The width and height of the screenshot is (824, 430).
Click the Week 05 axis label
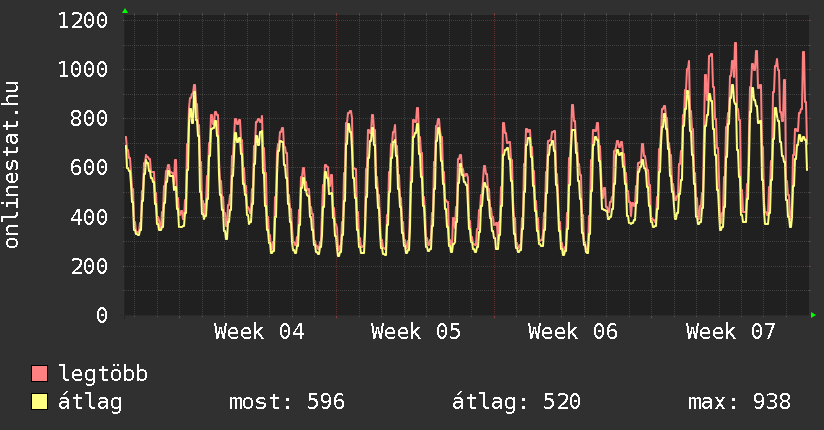(x=416, y=332)
